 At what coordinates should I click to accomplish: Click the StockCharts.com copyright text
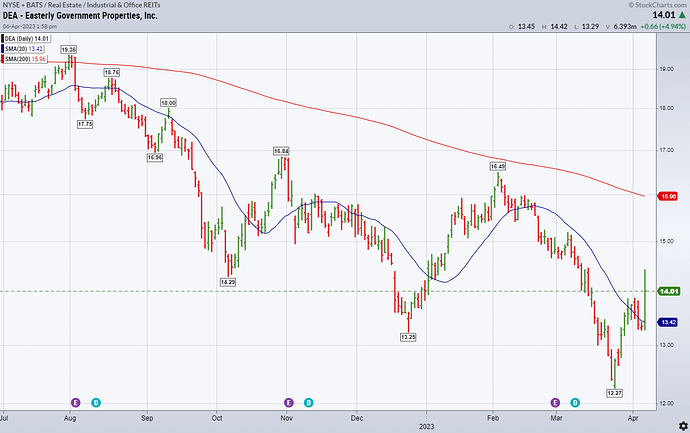tap(657, 5)
